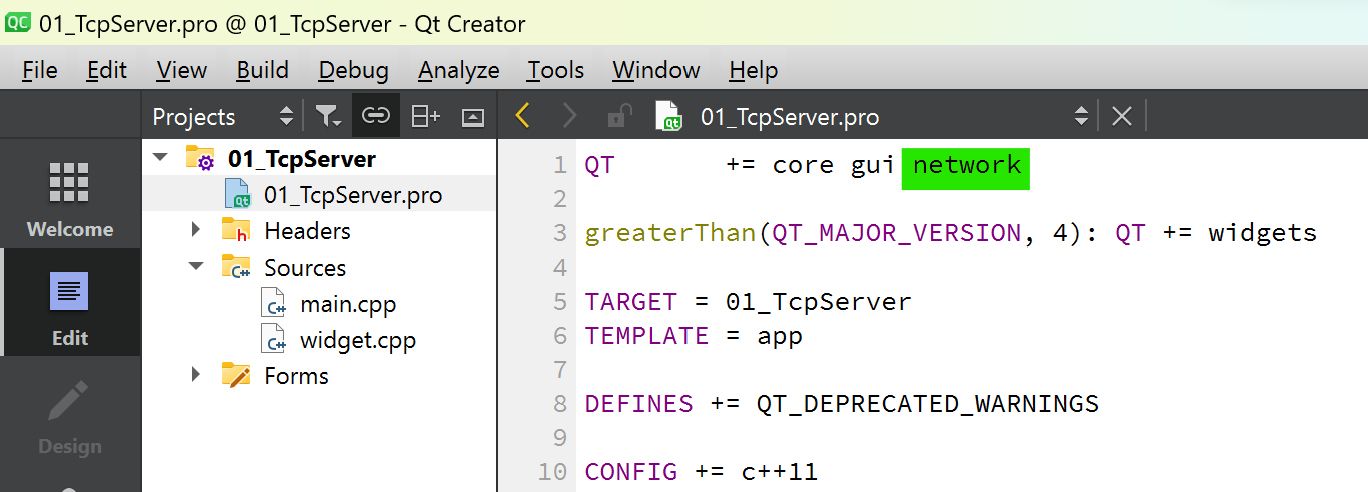Open the Debug menu
Screen dimensions: 1368x492
pos(353,70)
